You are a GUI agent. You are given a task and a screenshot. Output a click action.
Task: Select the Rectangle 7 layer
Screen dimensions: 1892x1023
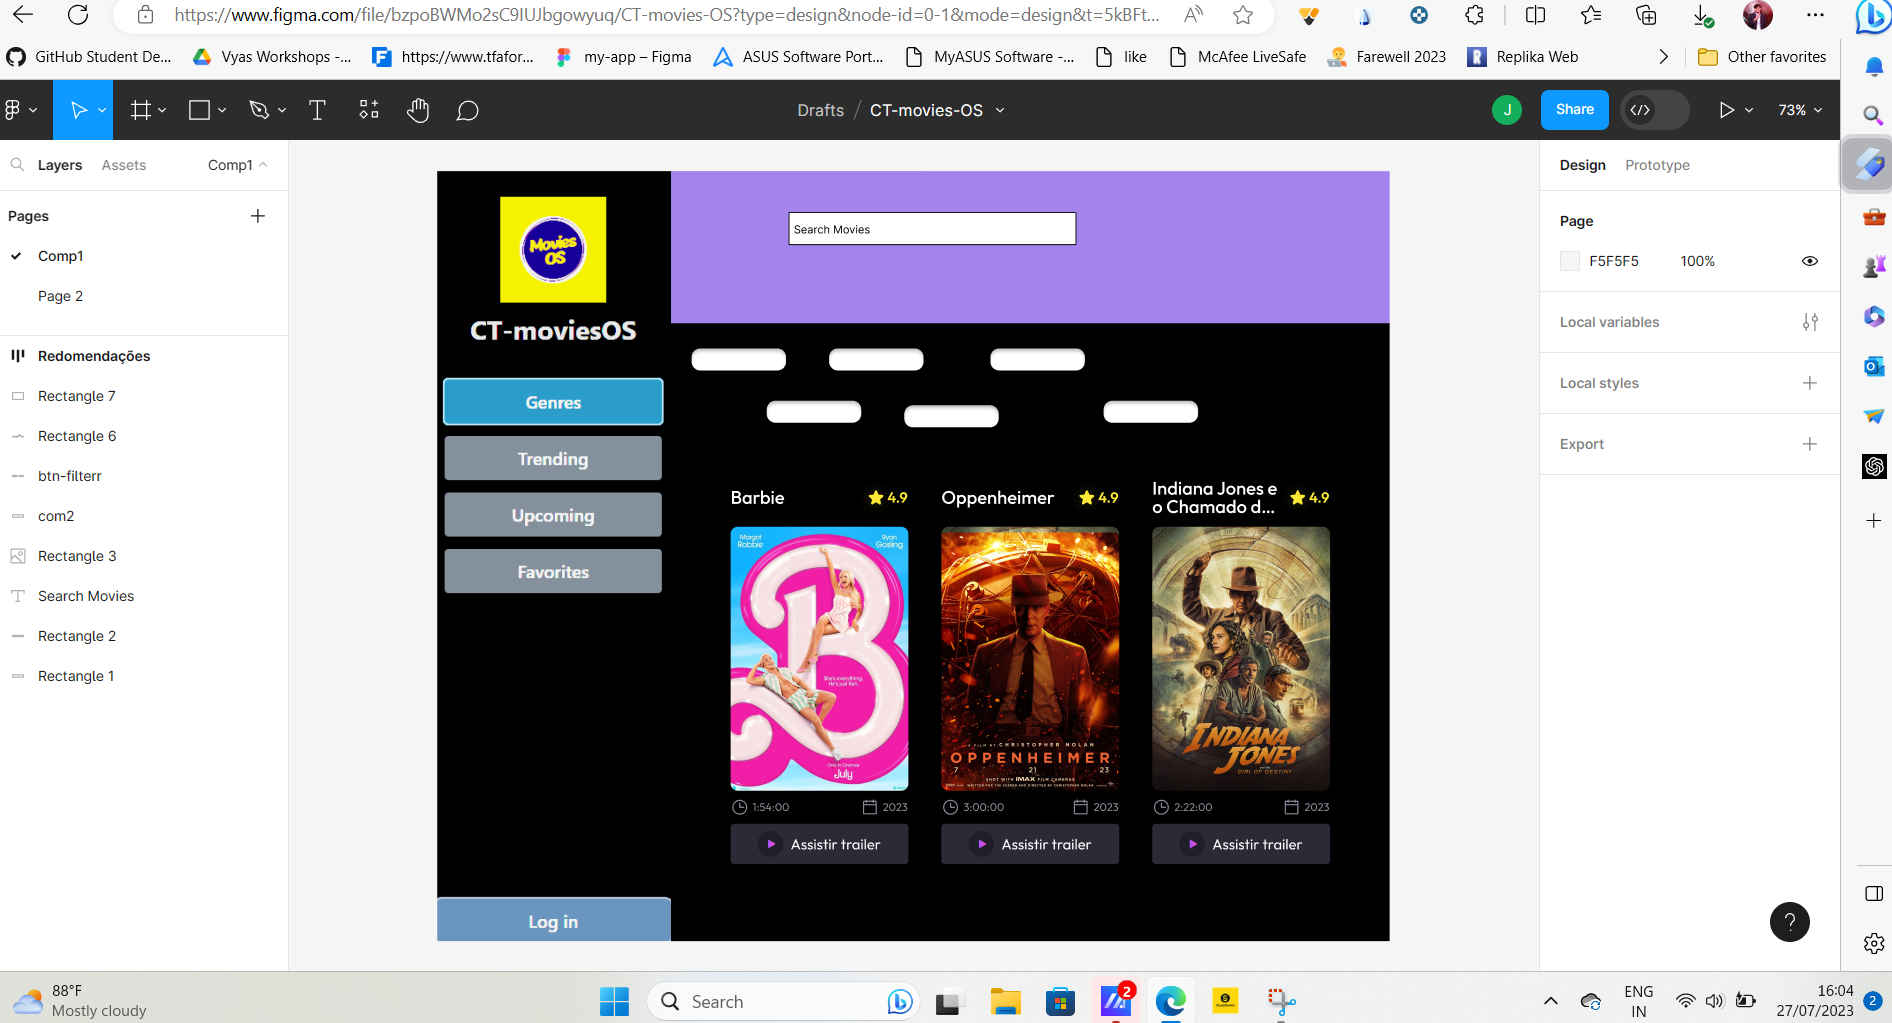pyautogui.click(x=75, y=396)
